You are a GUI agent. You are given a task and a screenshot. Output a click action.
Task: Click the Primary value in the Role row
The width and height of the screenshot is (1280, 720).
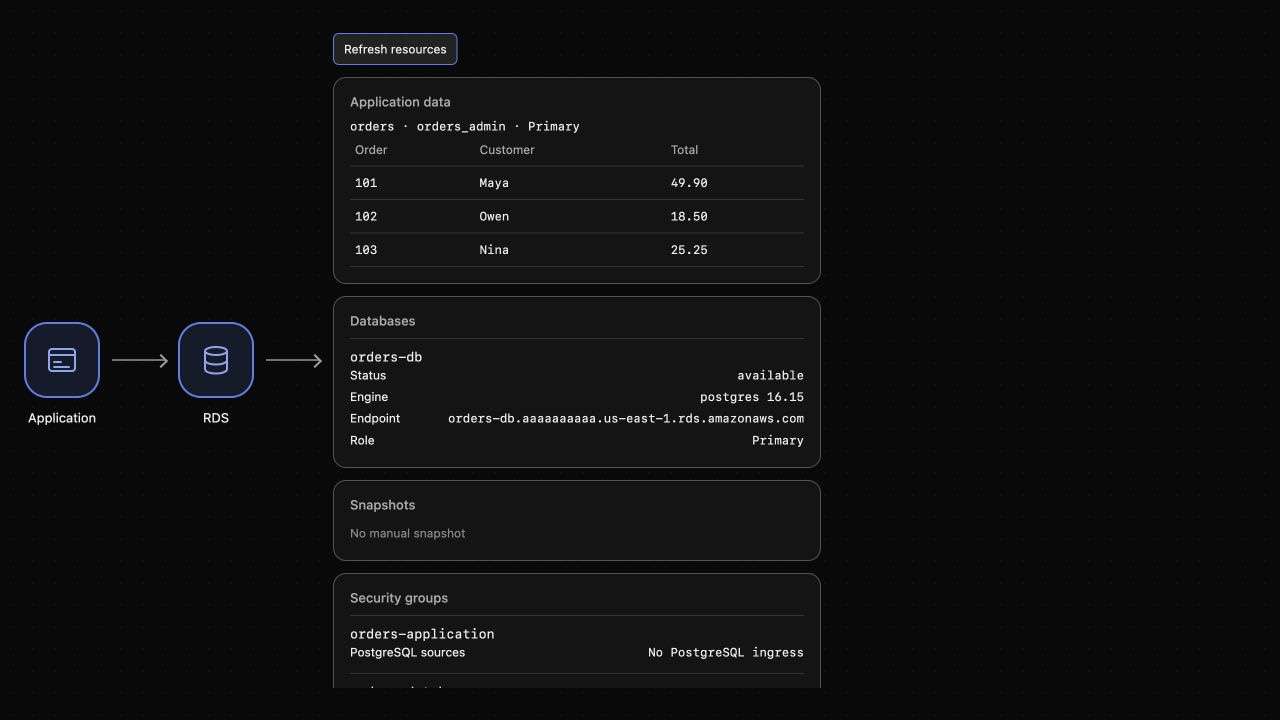[778, 441]
